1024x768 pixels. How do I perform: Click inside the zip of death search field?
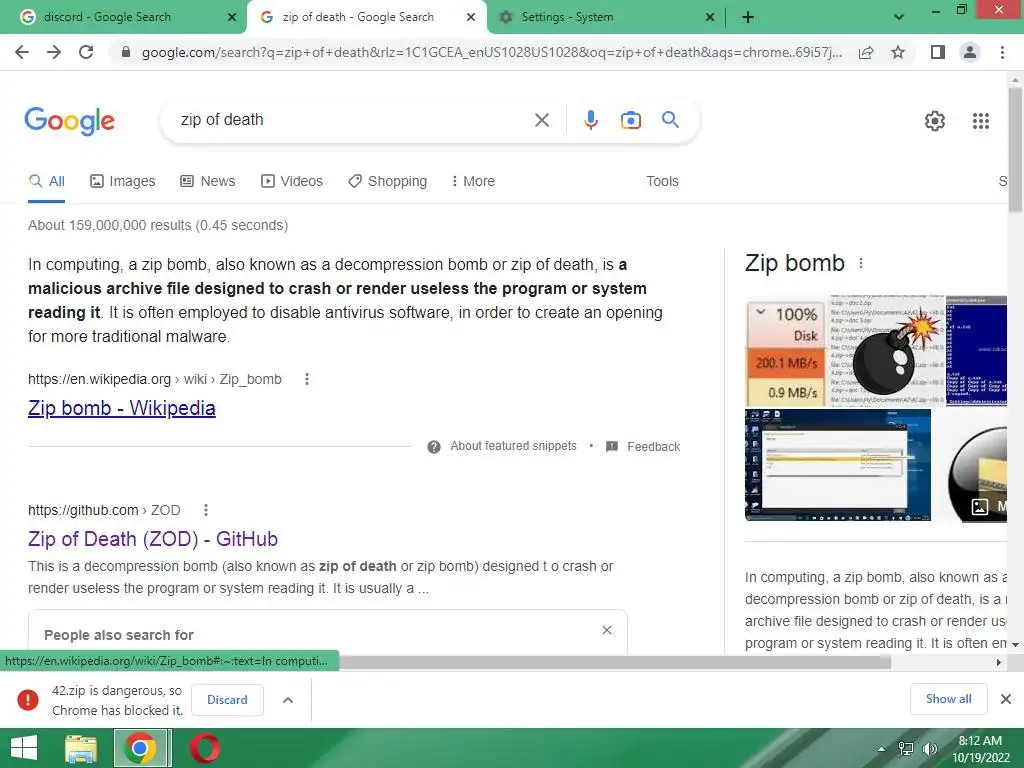coord(353,120)
